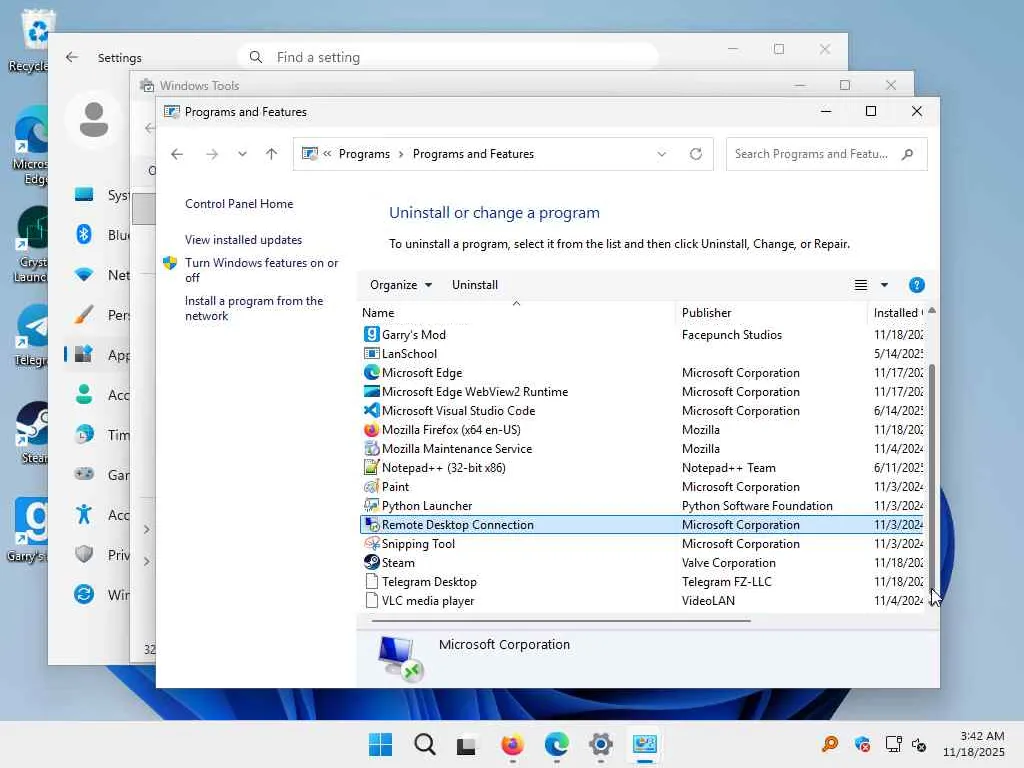Select the Python Software Foundation publisher cell

click(757, 505)
